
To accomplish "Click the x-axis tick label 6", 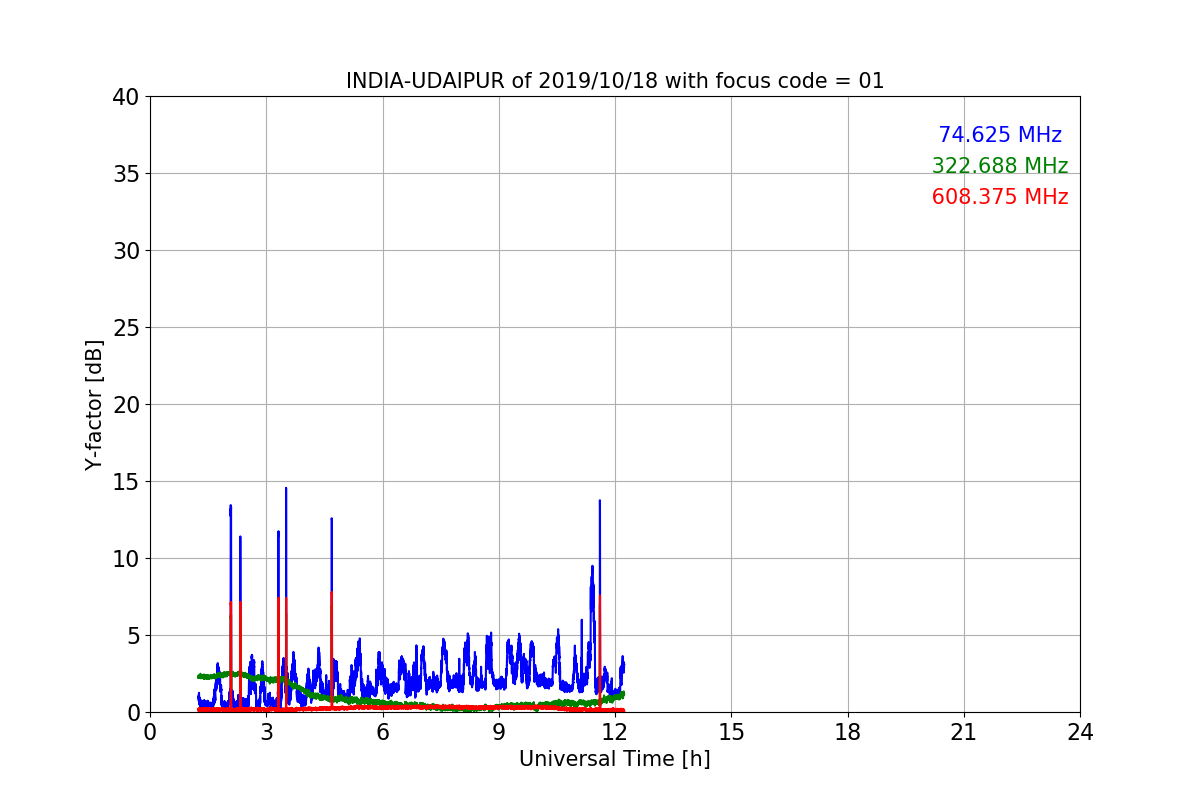I will point(383,732).
